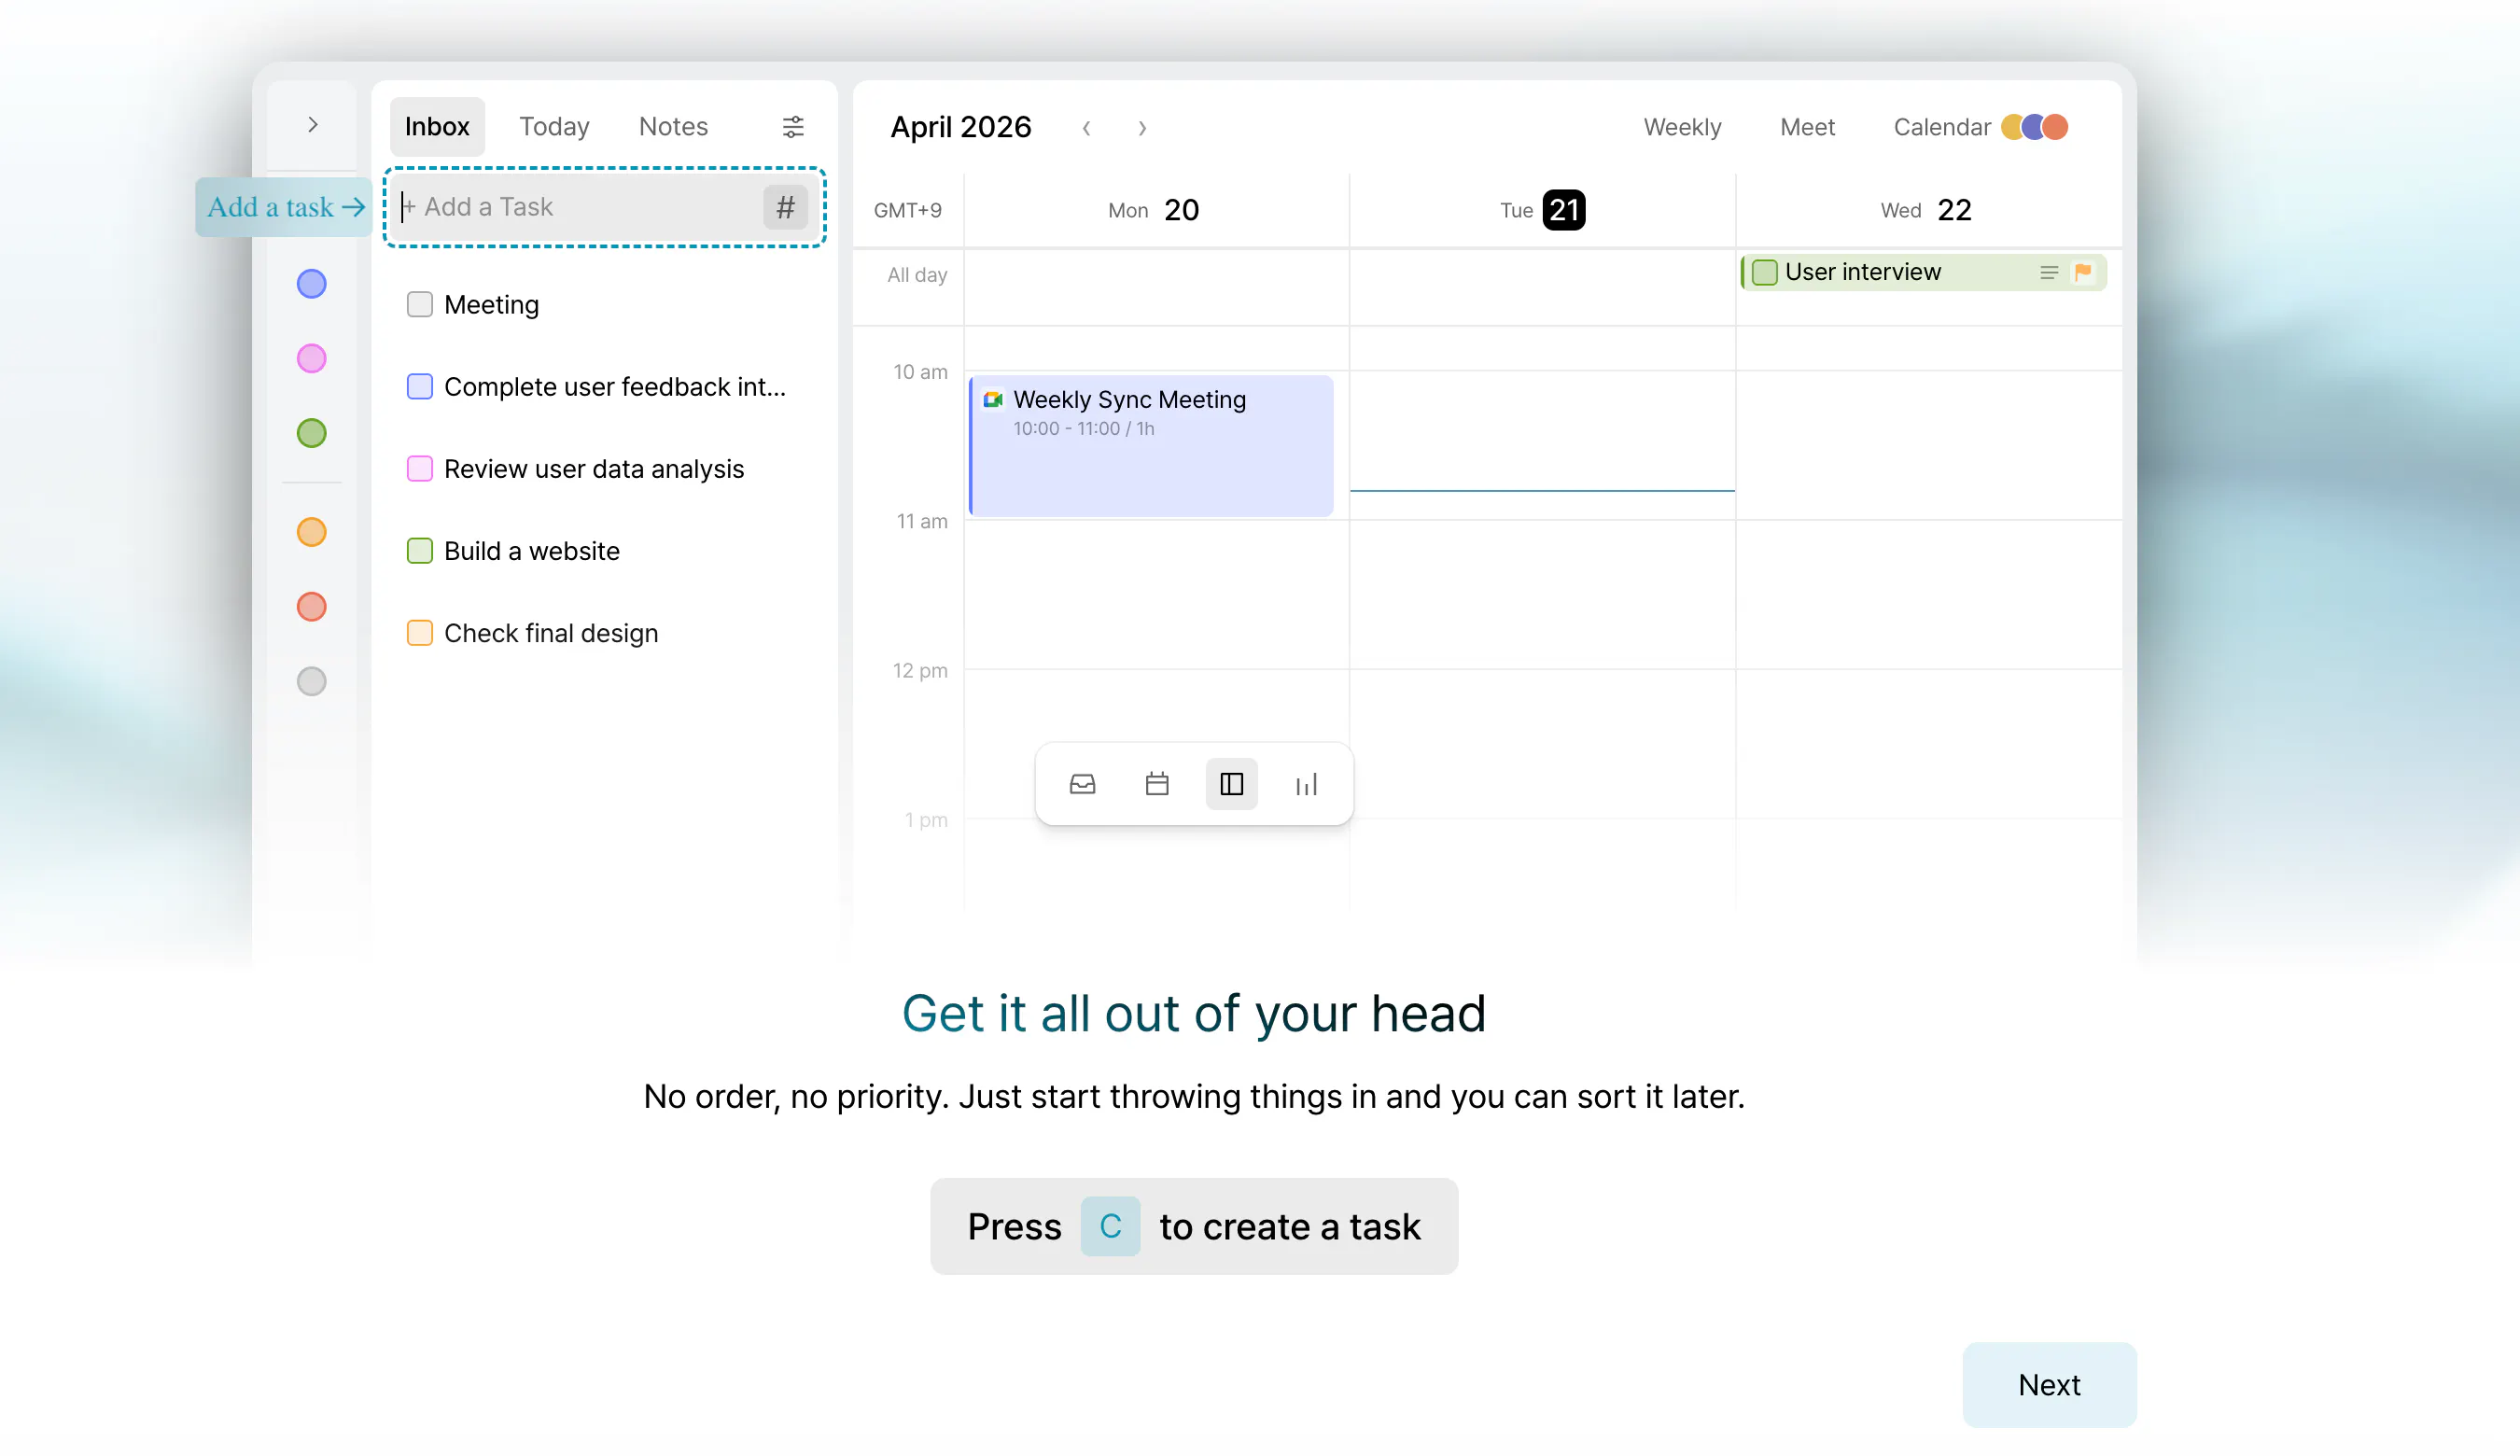Switch to the Today tab
This screenshot has width=2520, height=1456.
[554, 127]
